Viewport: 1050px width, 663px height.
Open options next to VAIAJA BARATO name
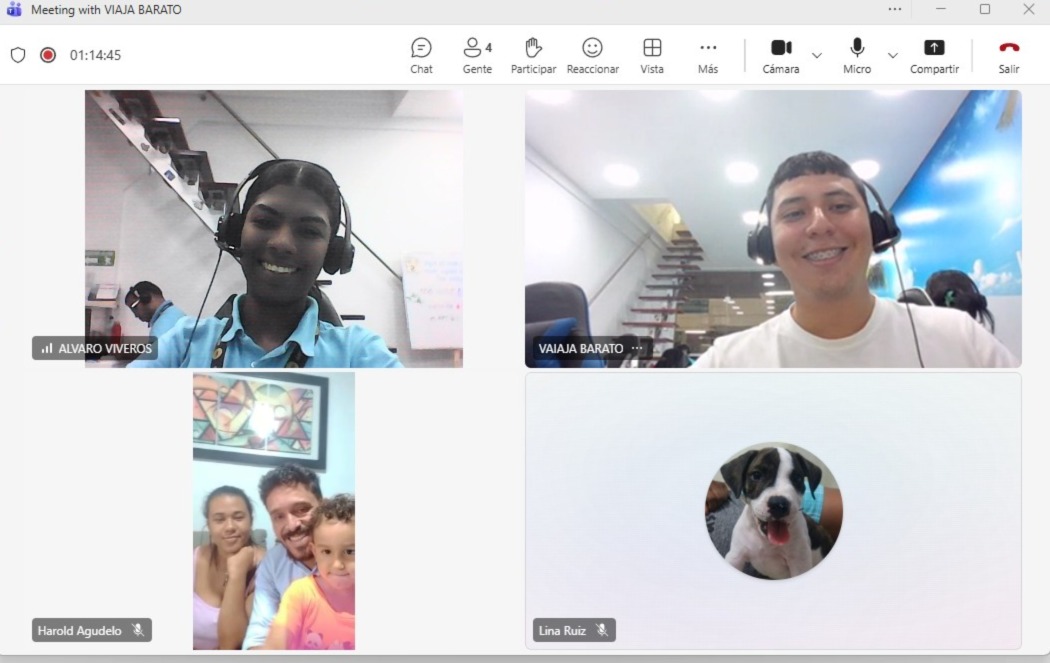click(x=637, y=349)
